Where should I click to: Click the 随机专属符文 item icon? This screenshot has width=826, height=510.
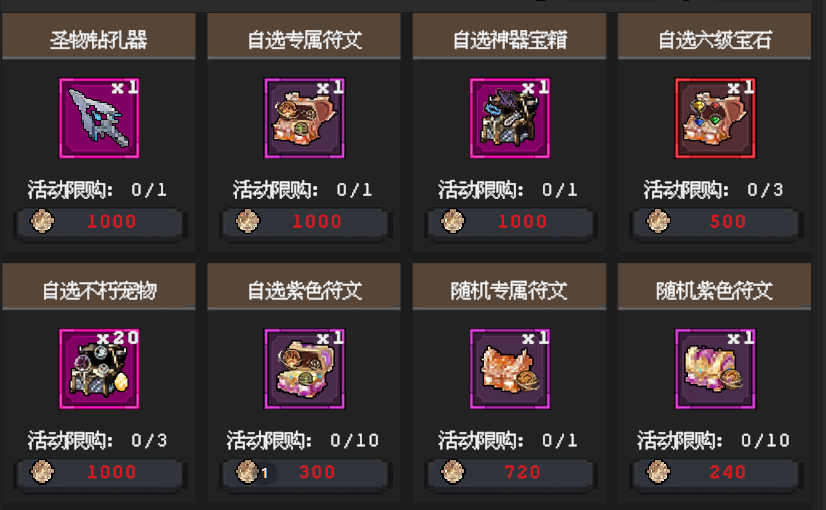[x=510, y=369]
